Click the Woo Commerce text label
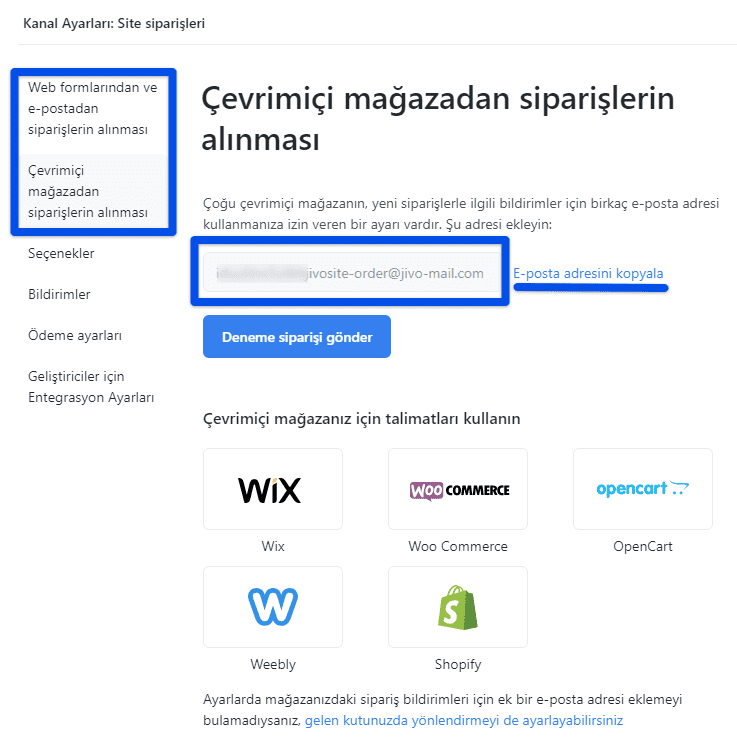The width and height of the screenshot is (737, 748). [458, 546]
